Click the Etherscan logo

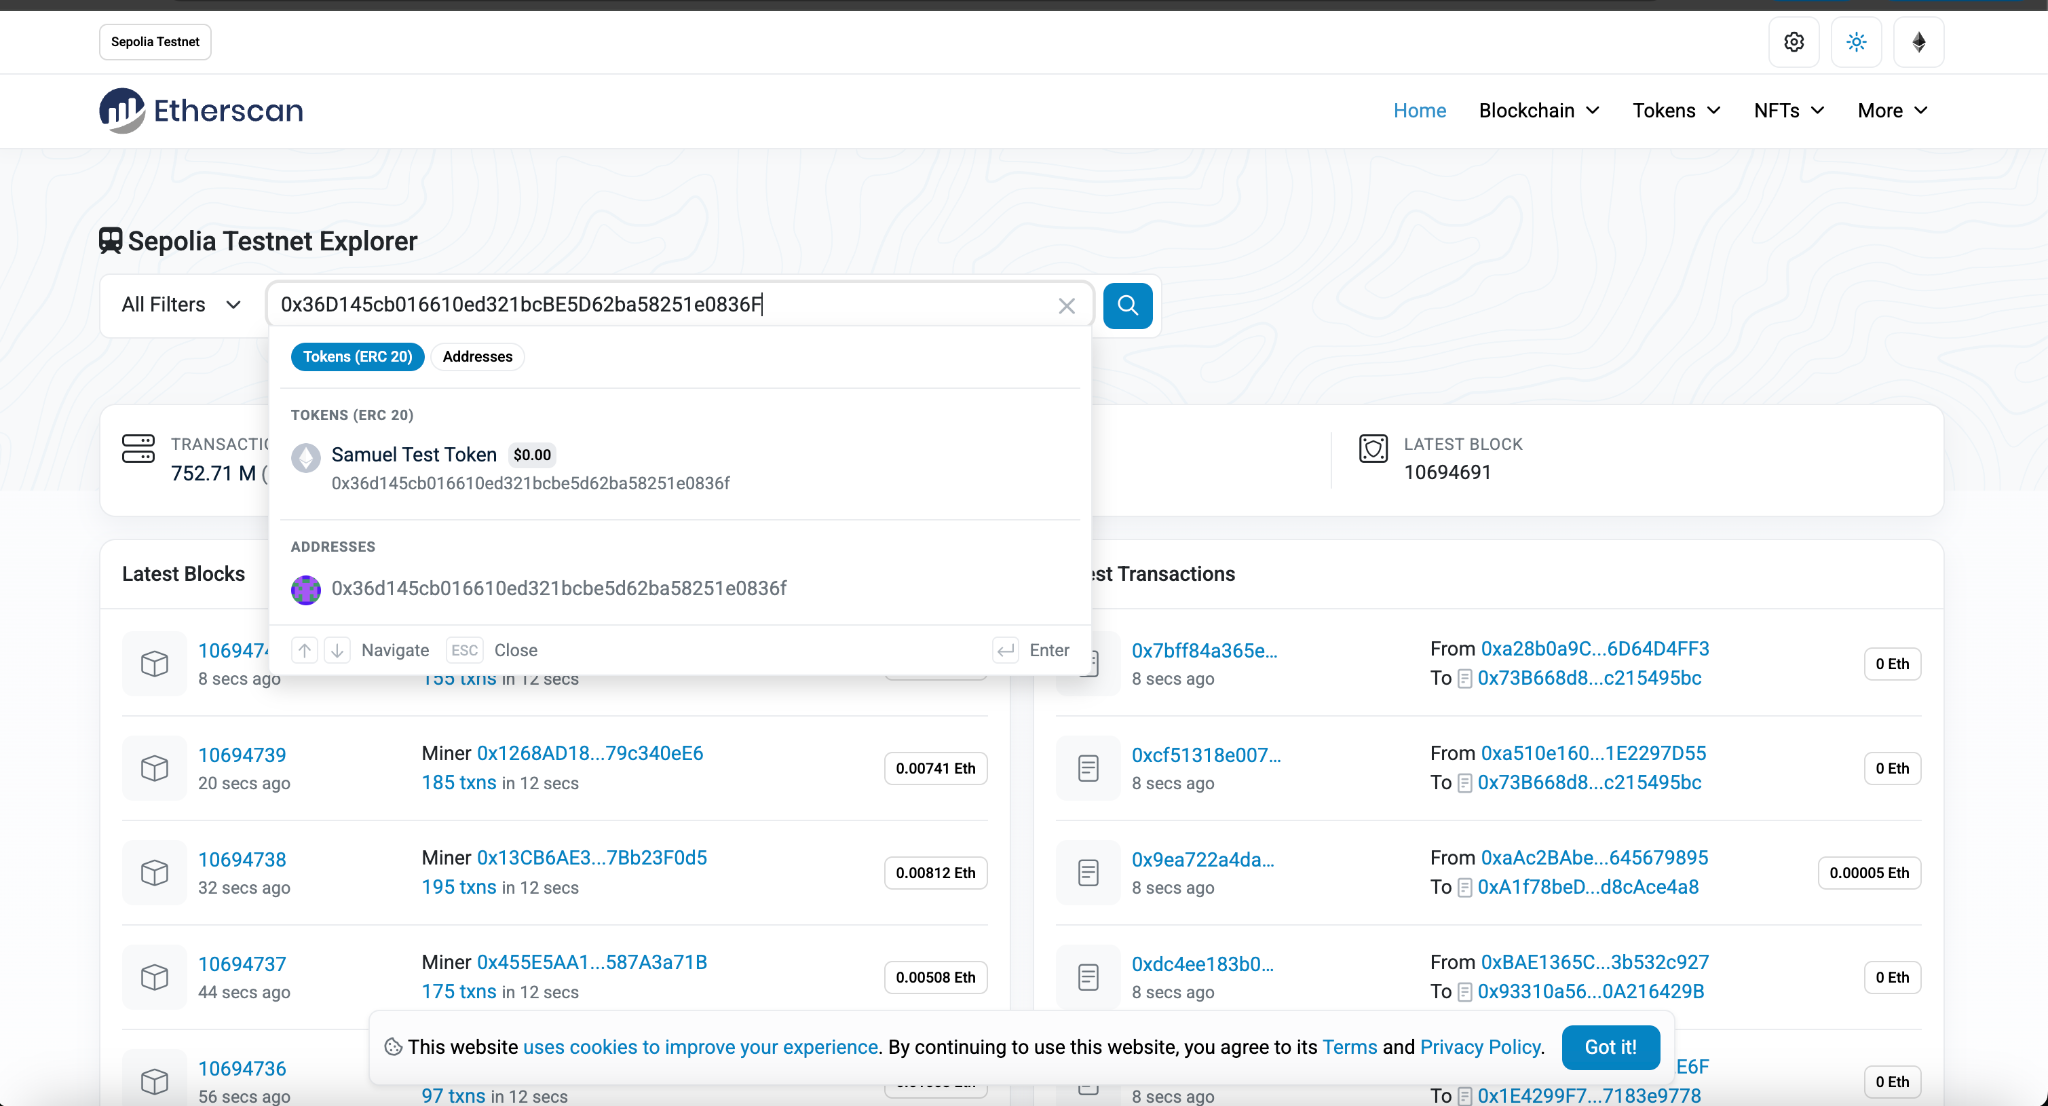tap(201, 110)
